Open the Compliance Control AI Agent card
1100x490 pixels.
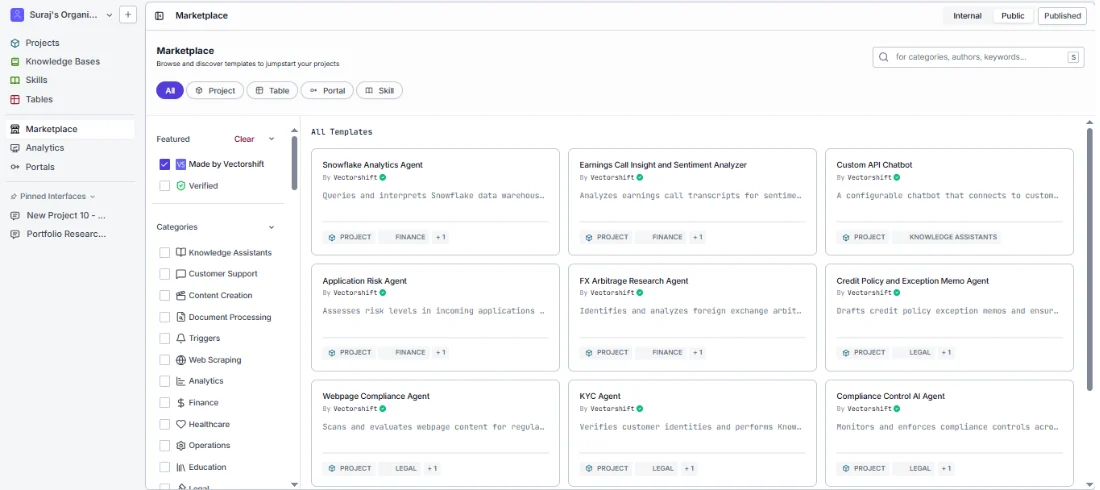click(x=949, y=433)
